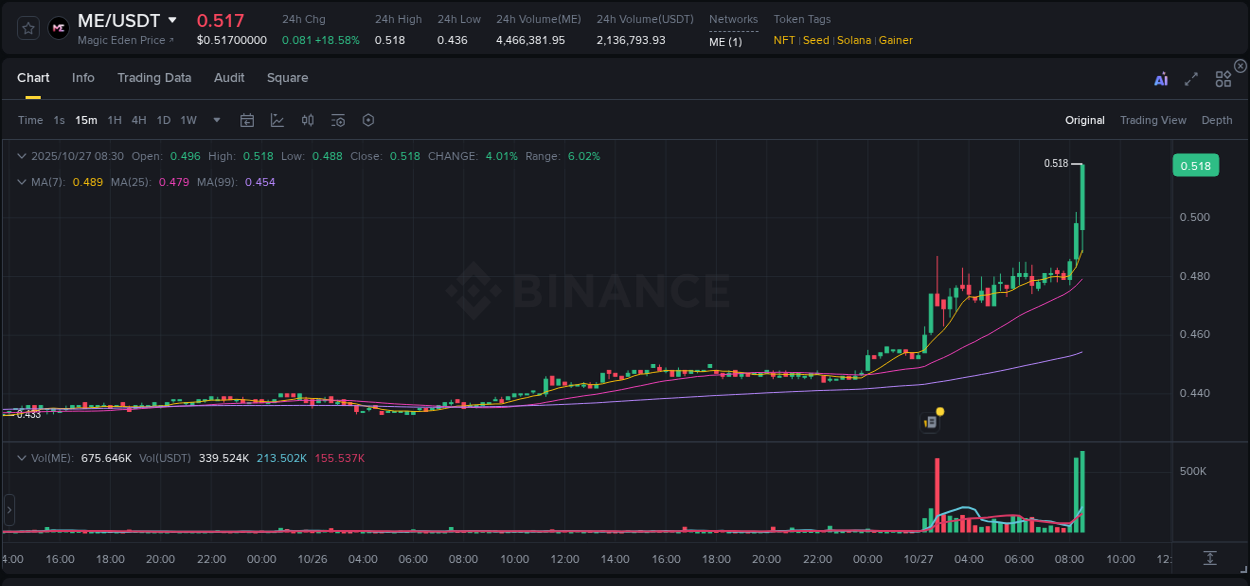Open the widgets layout icon

[1222, 79]
